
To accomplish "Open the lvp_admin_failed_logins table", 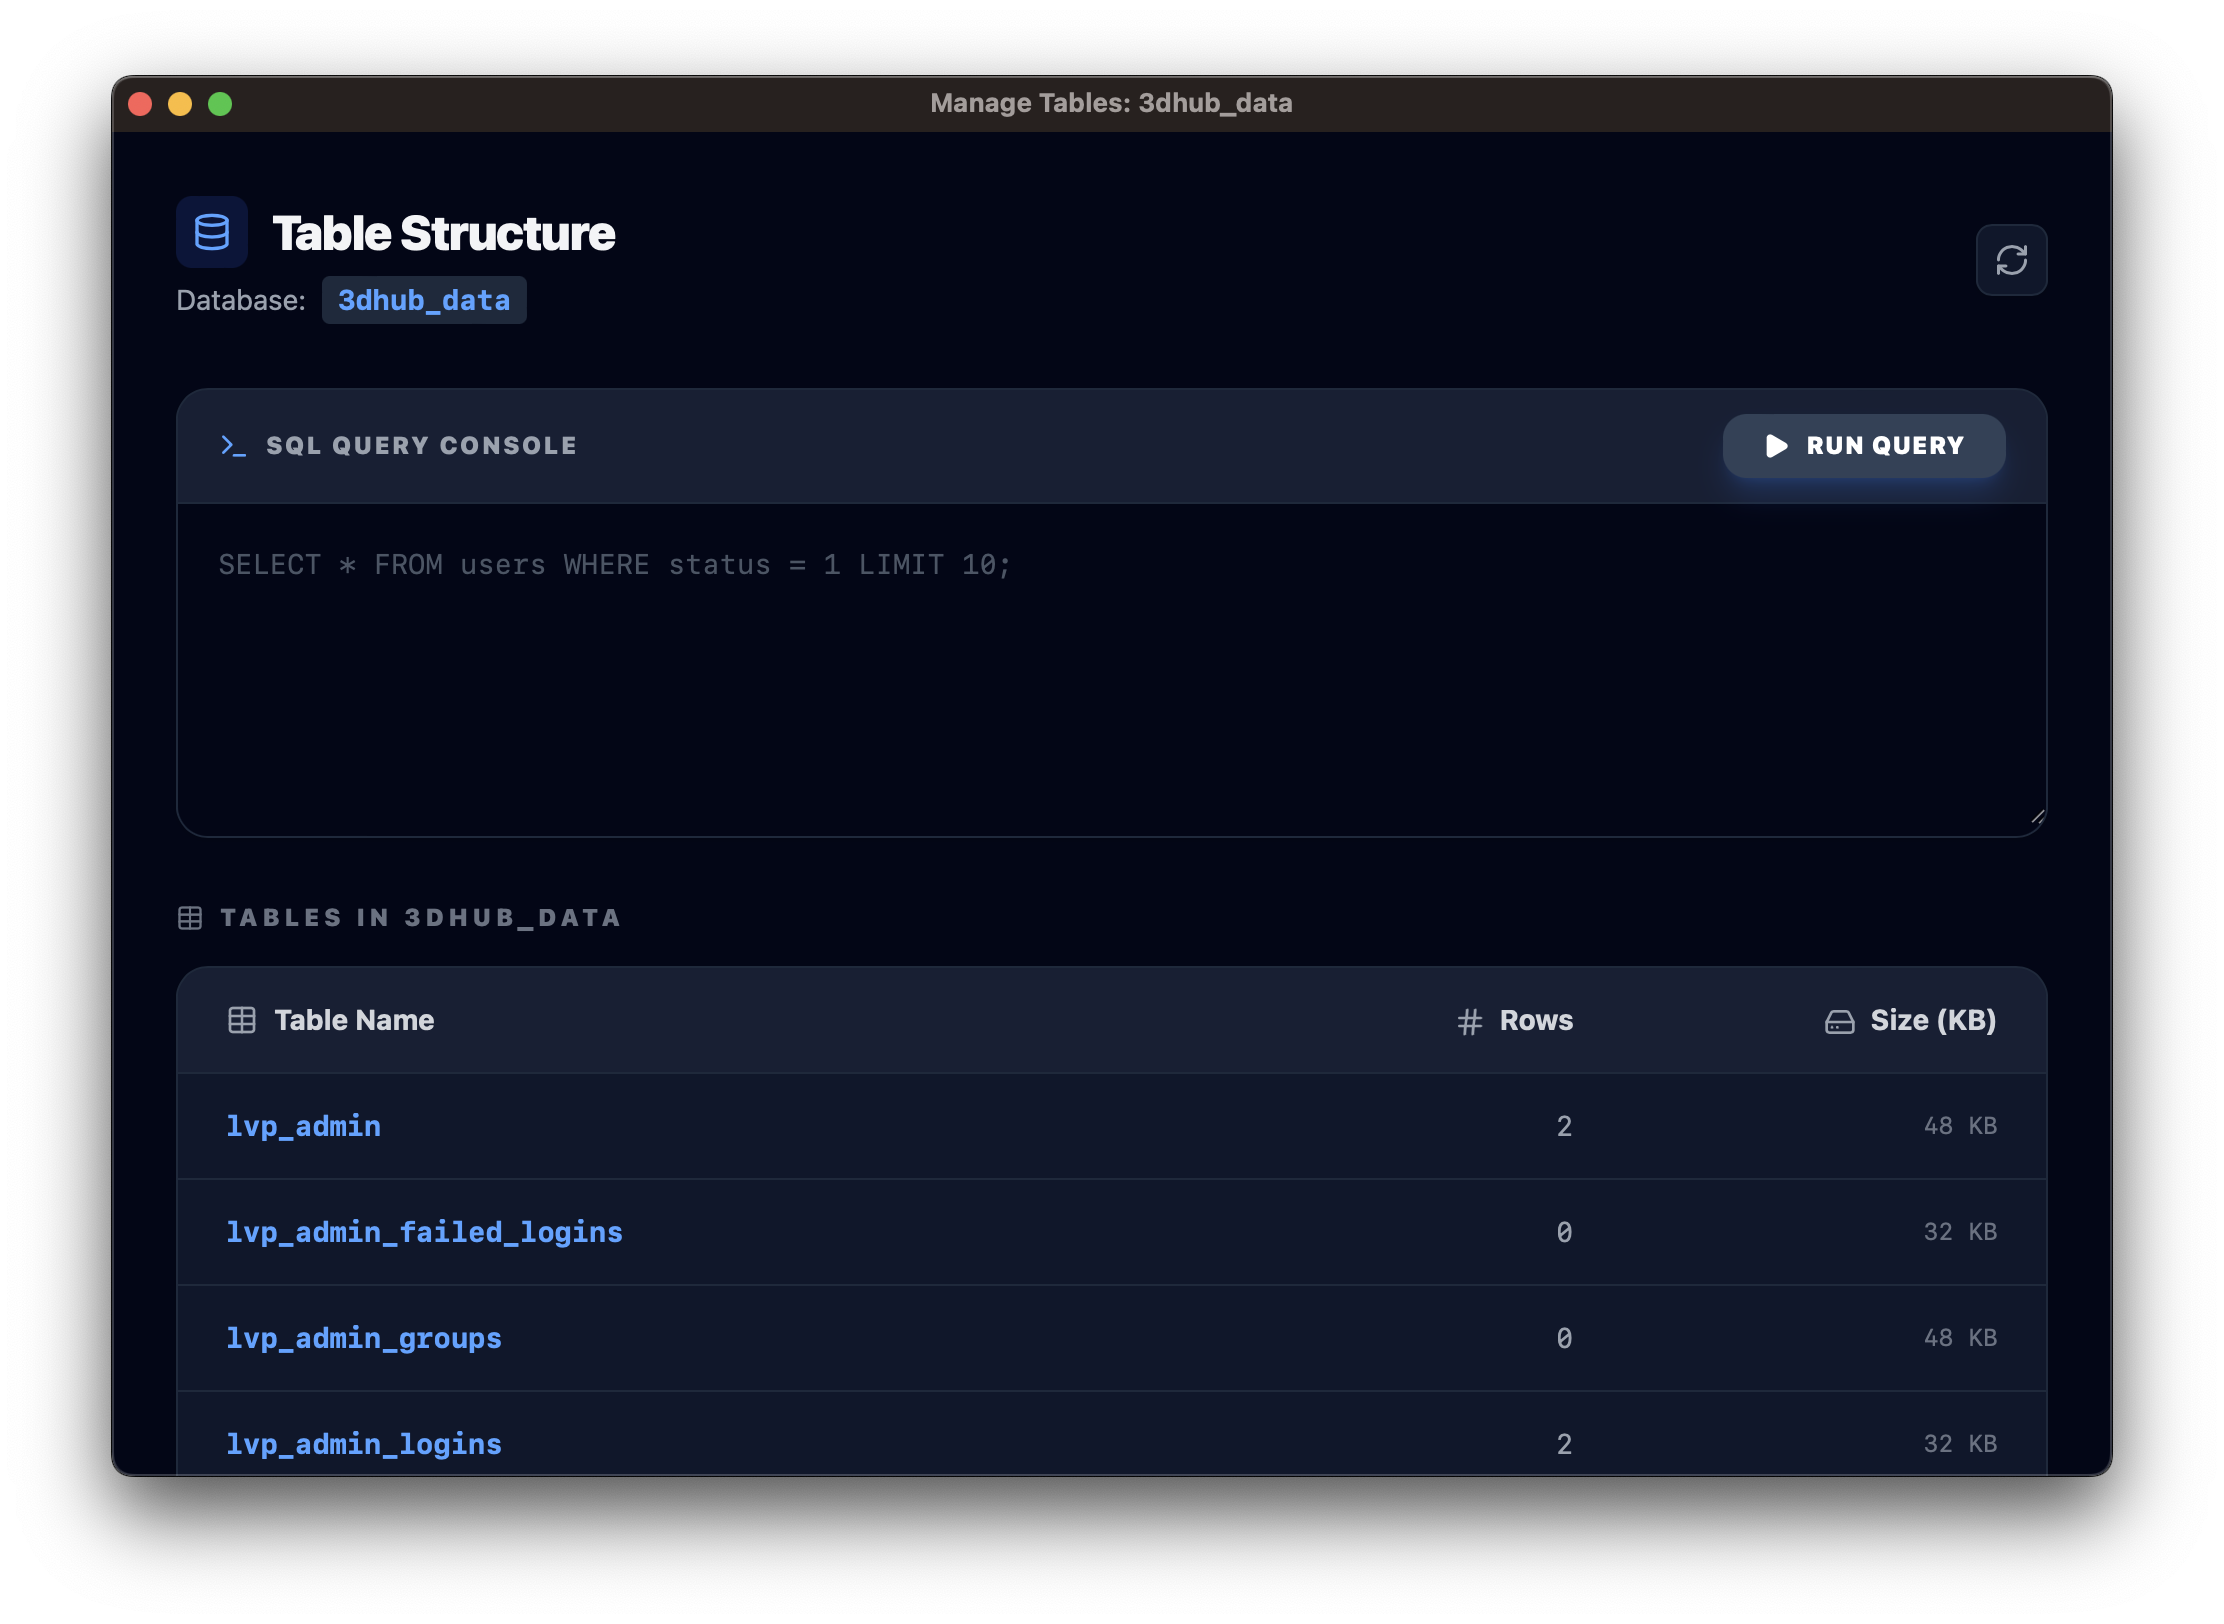I will 424,1232.
